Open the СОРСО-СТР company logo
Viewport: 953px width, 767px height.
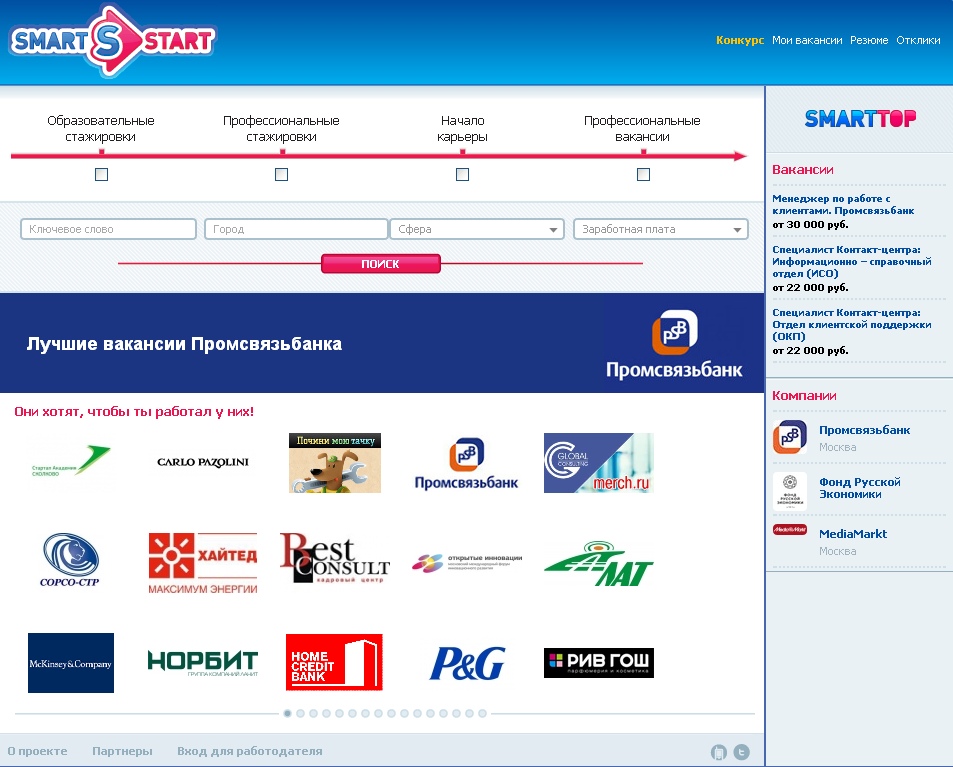(71, 560)
